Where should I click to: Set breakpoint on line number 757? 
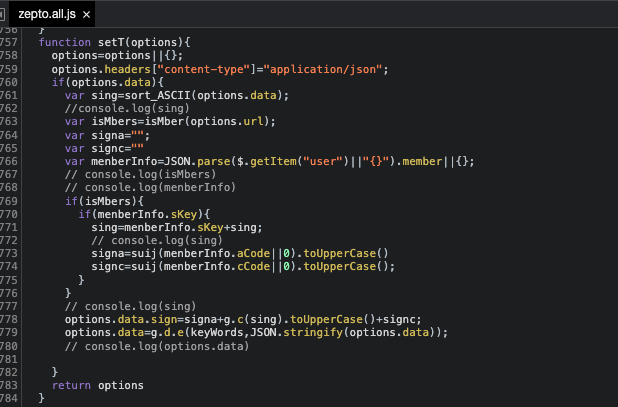point(9,42)
